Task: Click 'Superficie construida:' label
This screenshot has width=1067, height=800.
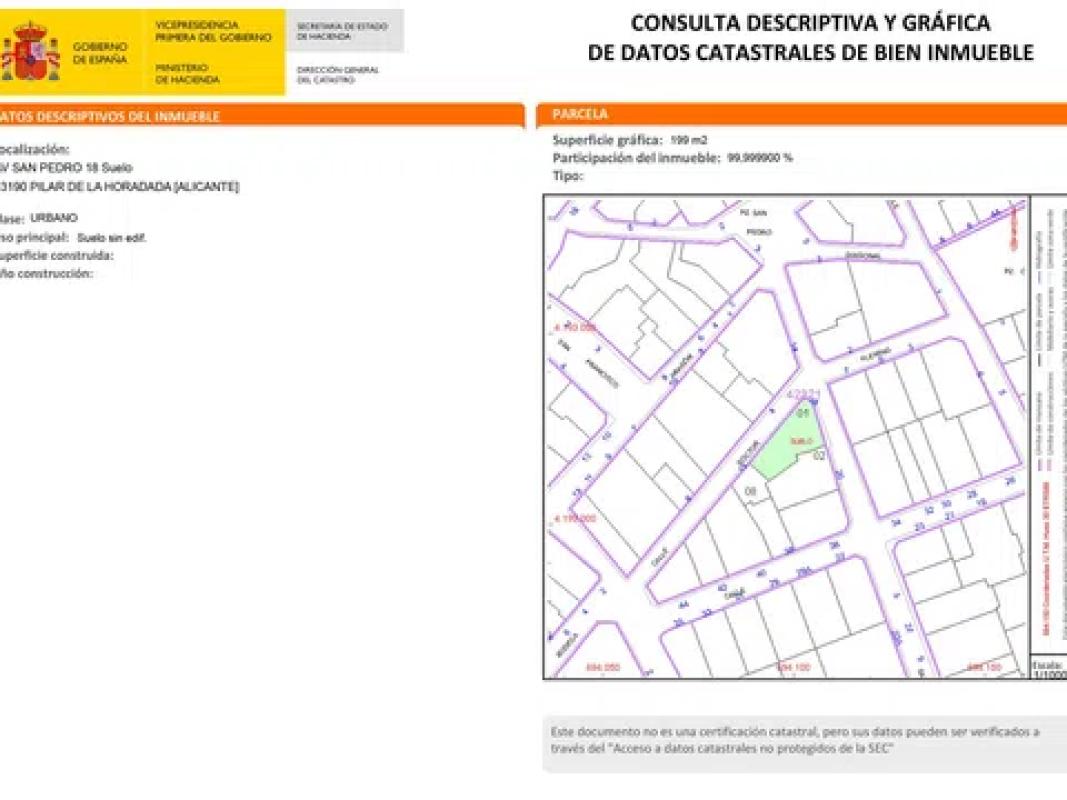Action: coord(56,256)
